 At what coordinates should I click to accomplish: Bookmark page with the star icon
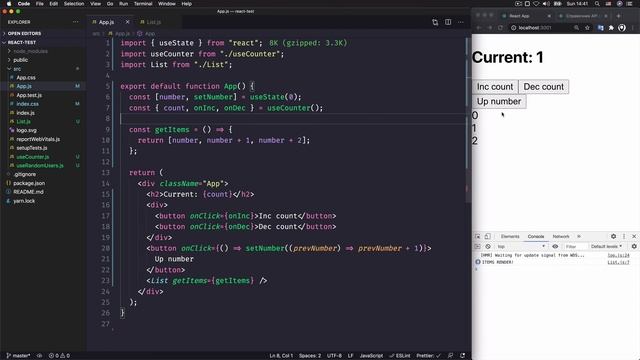587,28
